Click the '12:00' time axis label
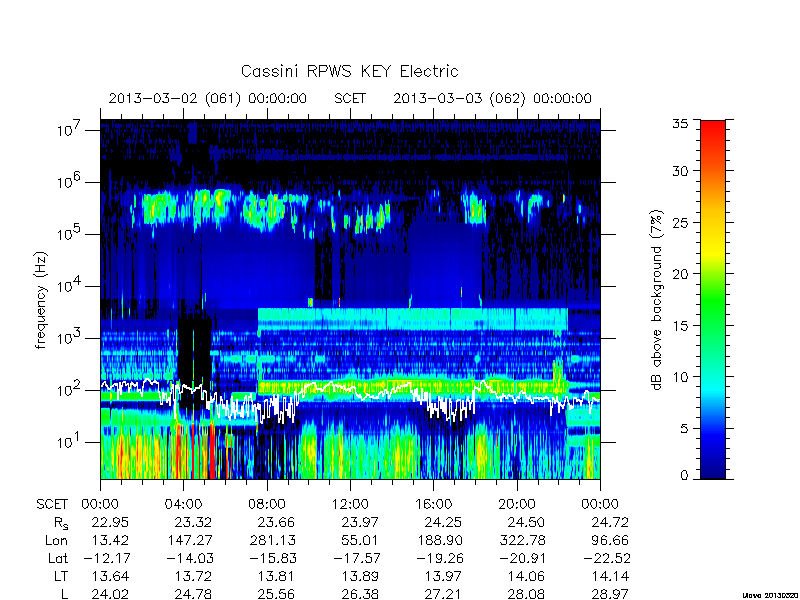Screen dimensions: 800x600 point(350,505)
